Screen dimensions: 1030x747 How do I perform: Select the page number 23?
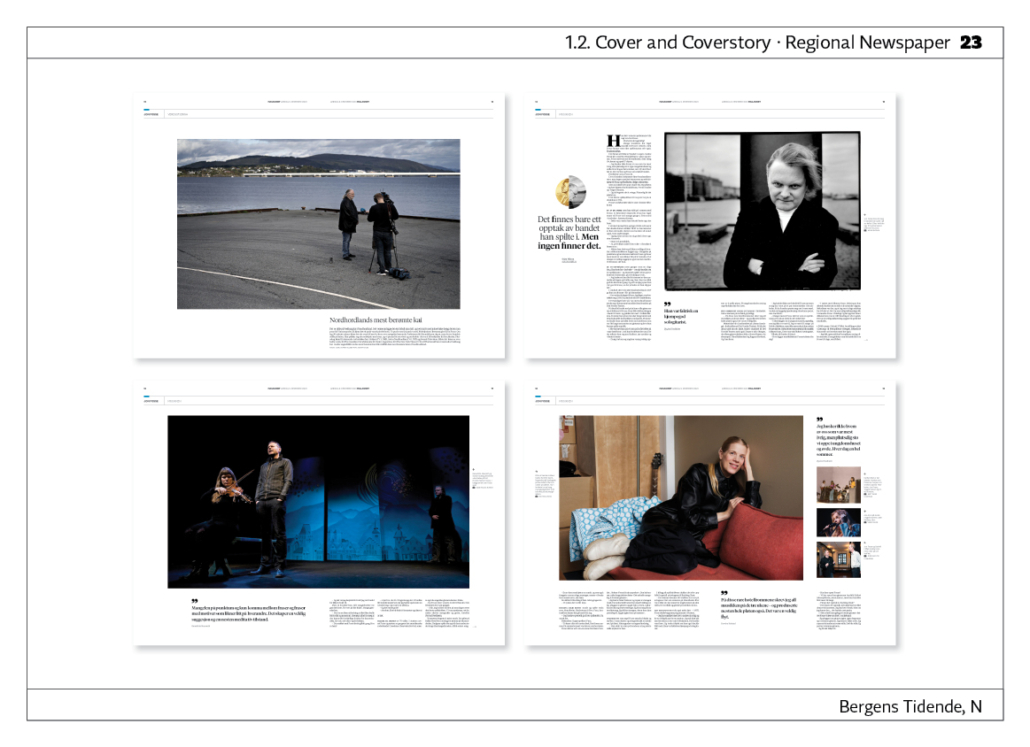pyautogui.click(x=971, y=43)
